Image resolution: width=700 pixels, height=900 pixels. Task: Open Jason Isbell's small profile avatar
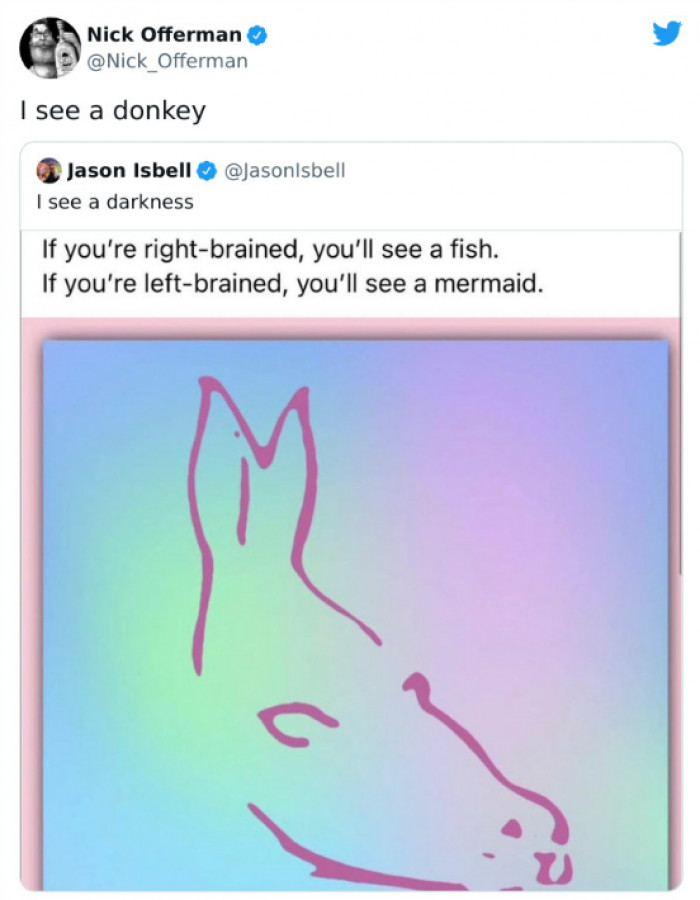coord(48,171)
